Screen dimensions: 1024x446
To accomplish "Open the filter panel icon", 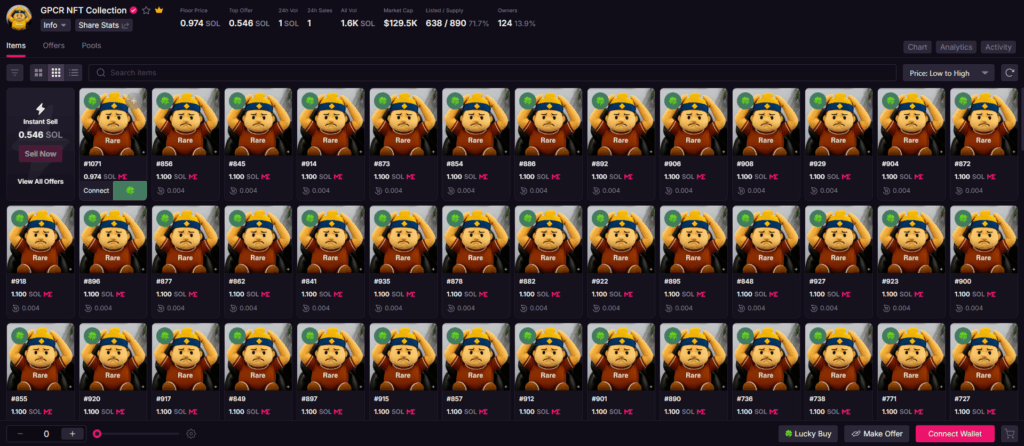I will click(x=15, y=73).
